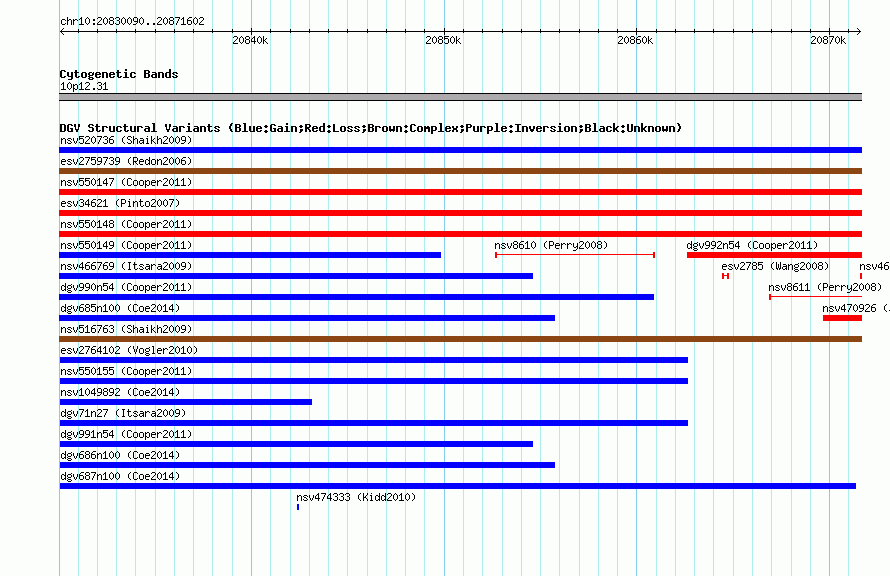Click the red nsv470926 loss bar
890x576 pixels.
coord(842,318)
